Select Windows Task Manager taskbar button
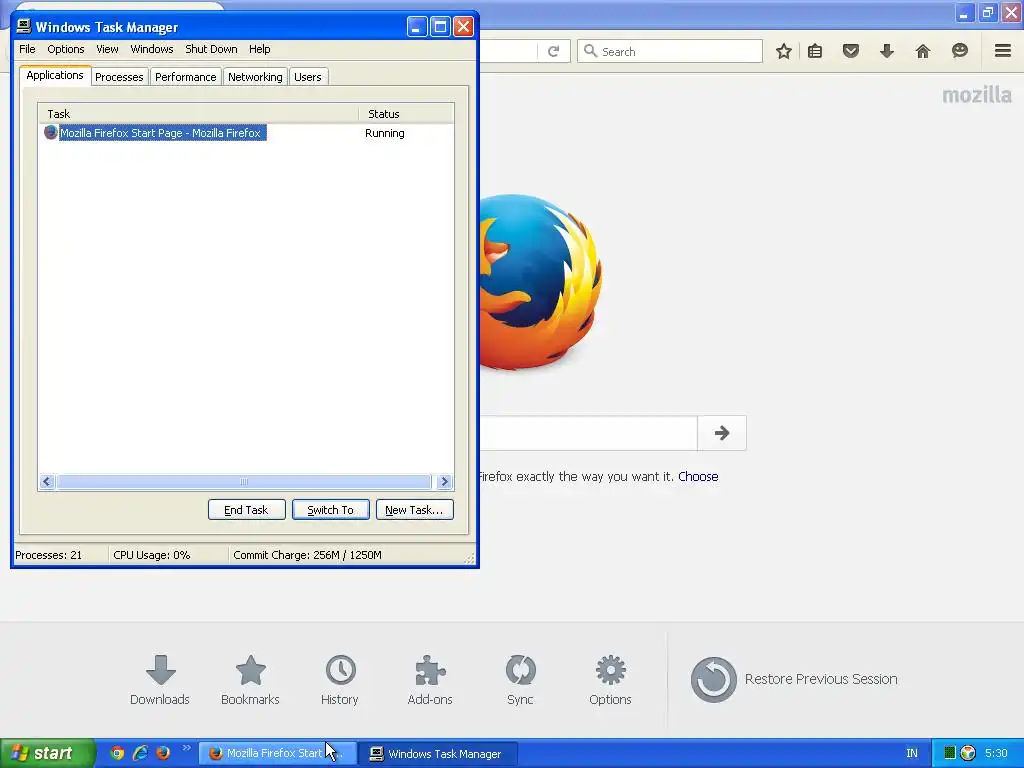Screen dimensions: 1024x768 [x=440, y=754]
